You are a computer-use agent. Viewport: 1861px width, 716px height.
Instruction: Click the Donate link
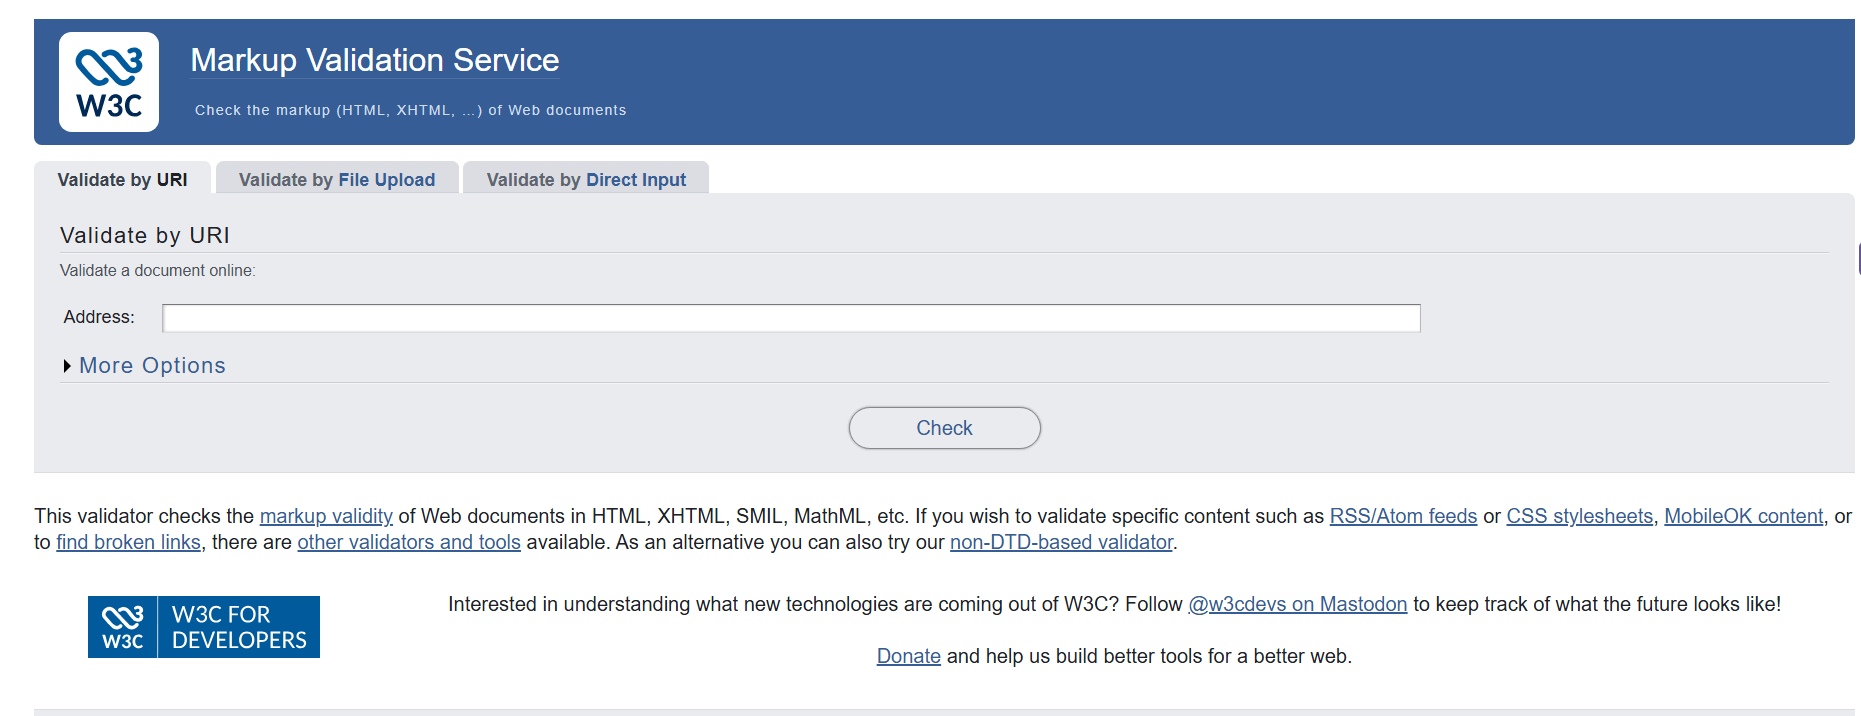click(x=908, y=656)
